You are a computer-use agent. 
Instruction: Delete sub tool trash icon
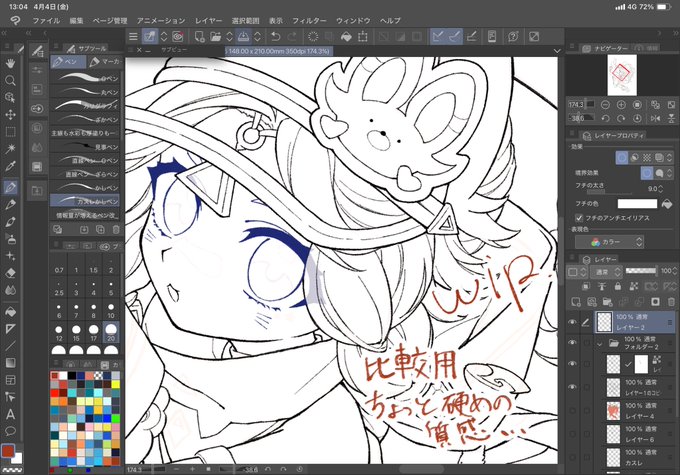116,229
